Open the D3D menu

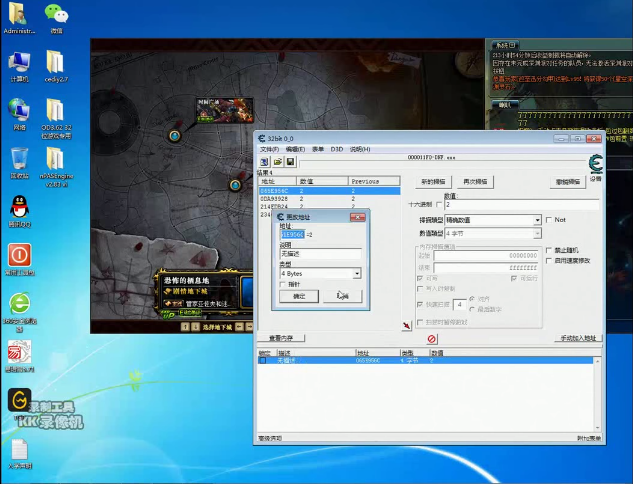click(x=337, y=149)
